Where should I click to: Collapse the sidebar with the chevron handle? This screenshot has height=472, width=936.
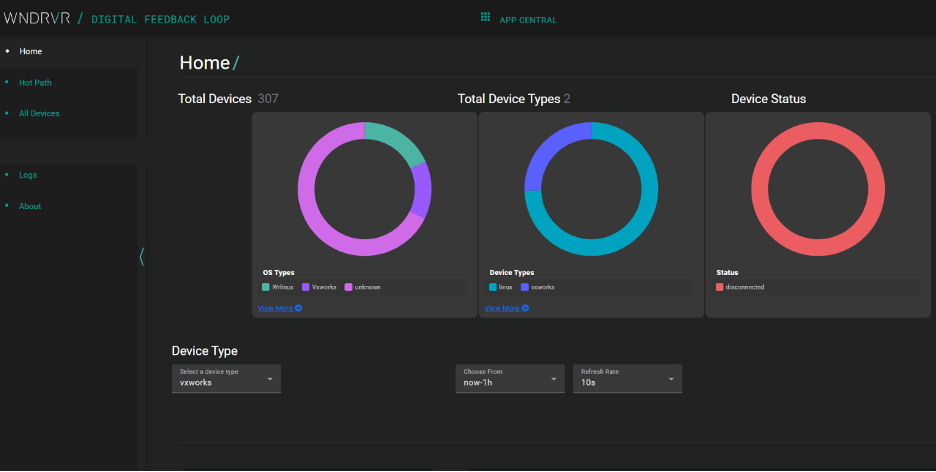coord(141,257)
